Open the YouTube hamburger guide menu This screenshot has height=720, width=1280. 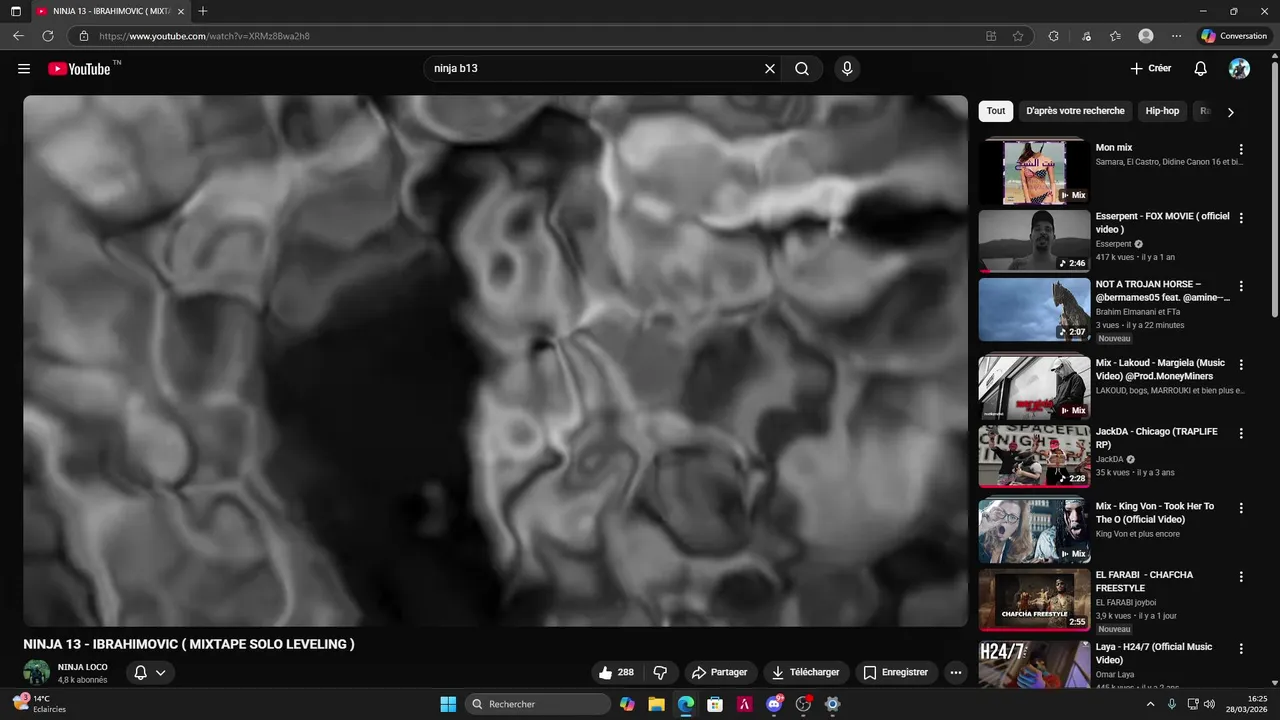24,69
